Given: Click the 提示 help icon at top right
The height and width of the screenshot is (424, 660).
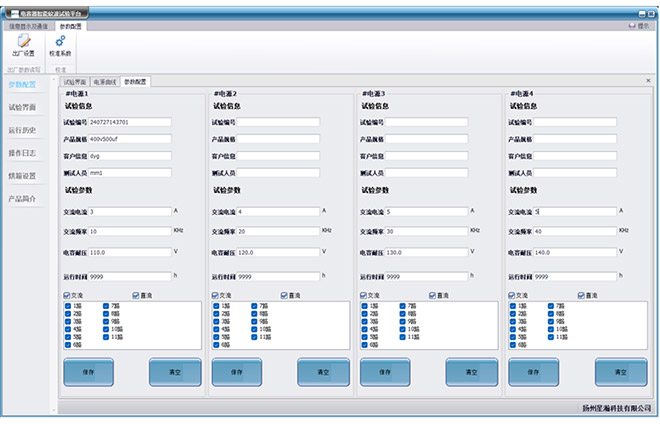Looking at the screenshot, I should pyautogui.click(x=633, y=26).
